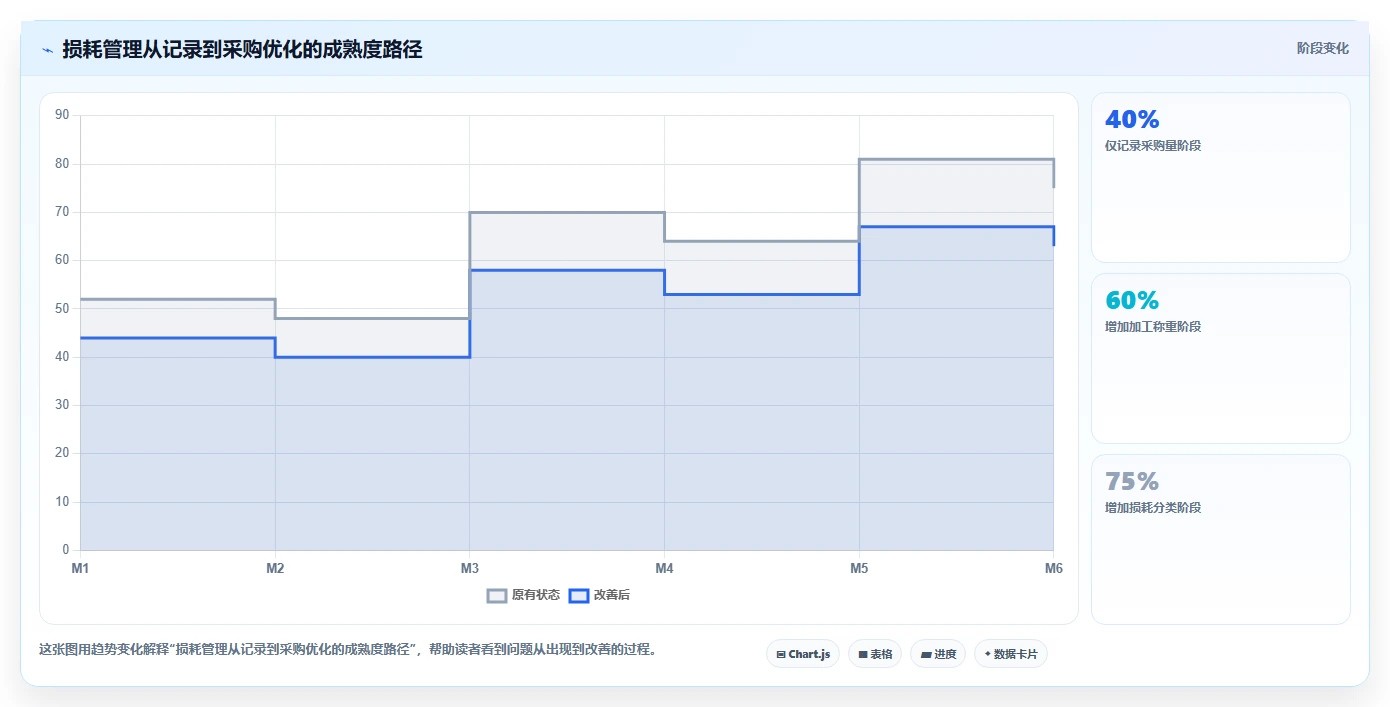
Task: Click the 表格 tag
Action: pyautogui.click(x=875, y=654)
